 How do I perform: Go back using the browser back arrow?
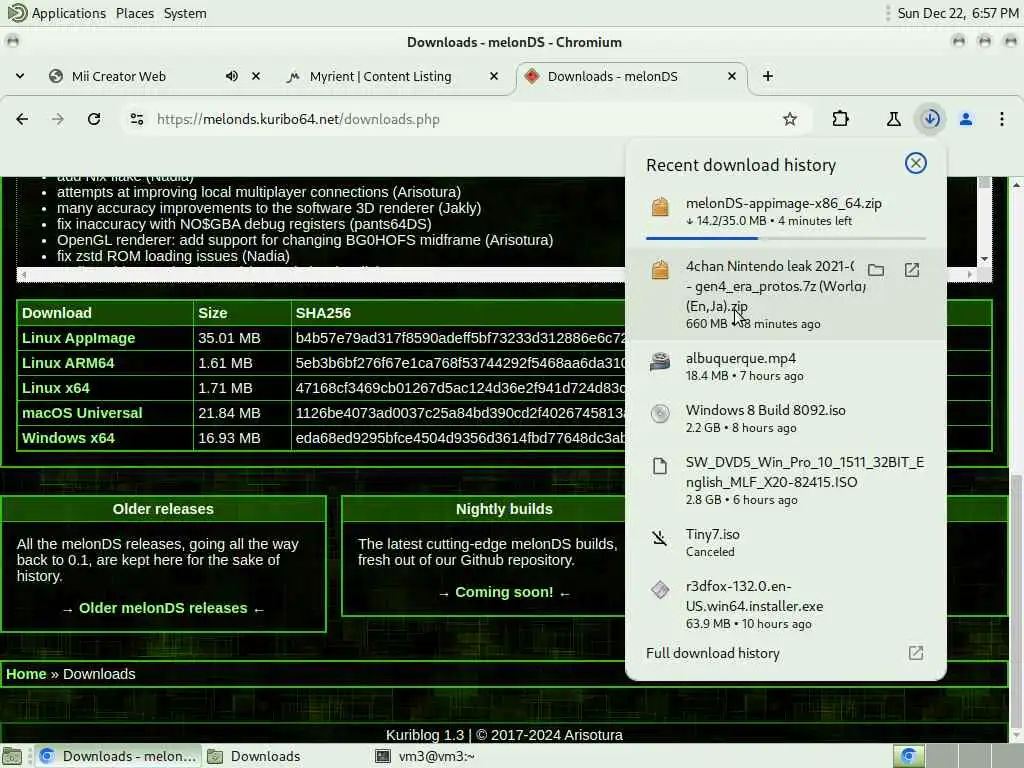tap(22, 119)
